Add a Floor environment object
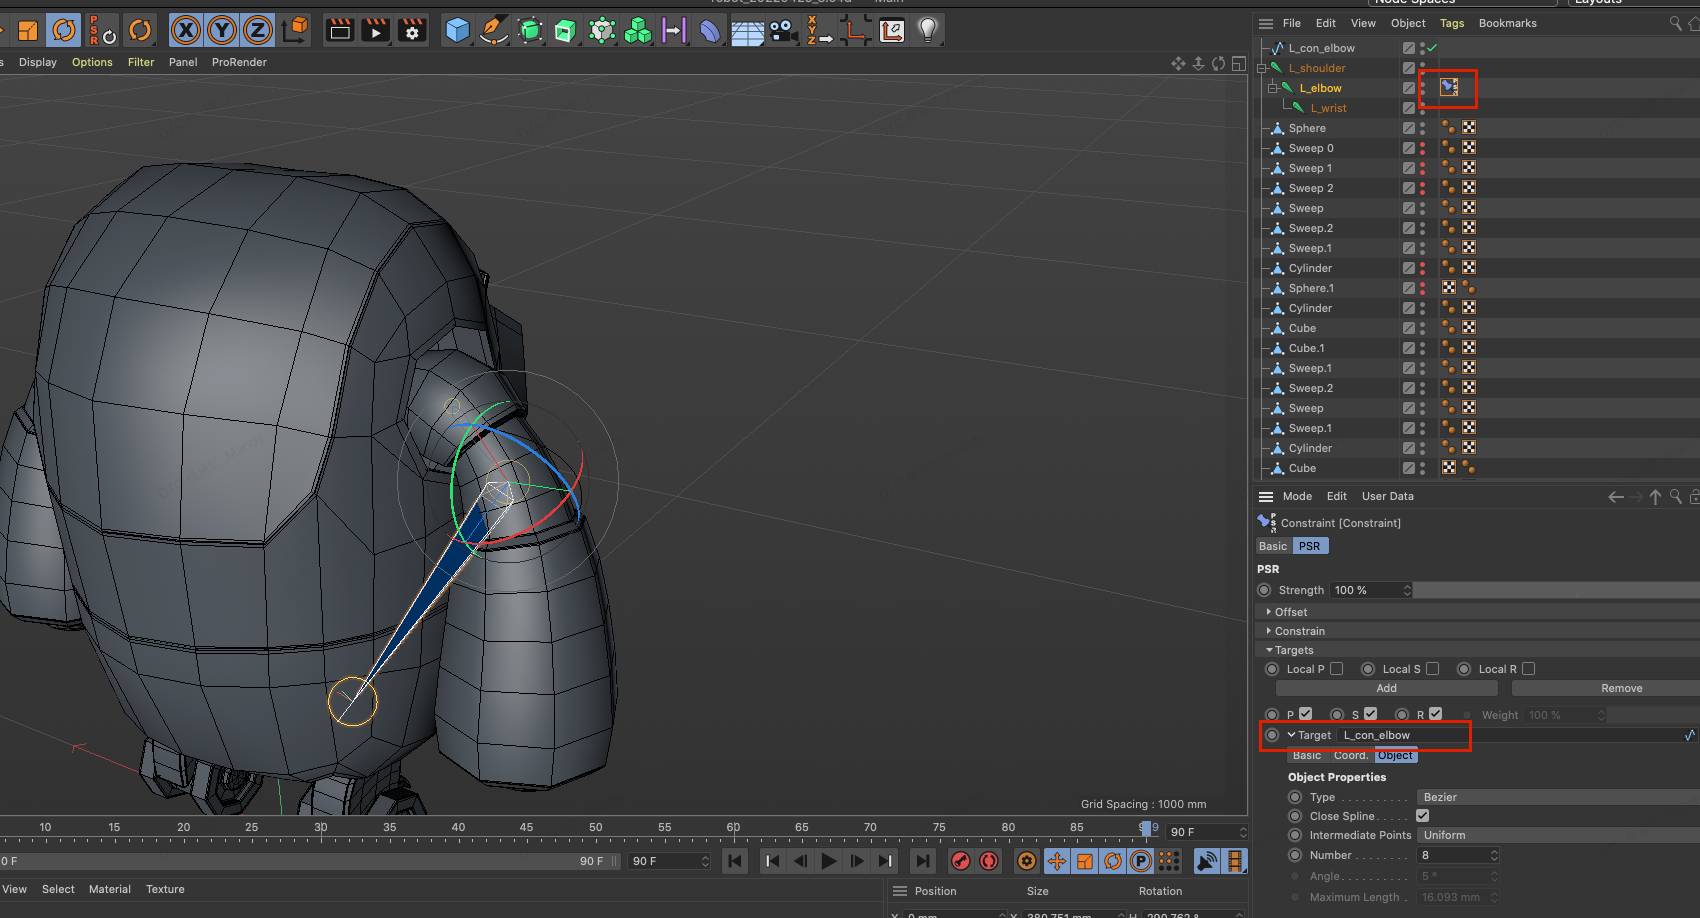1700x918 pixels. pos(747,32)
